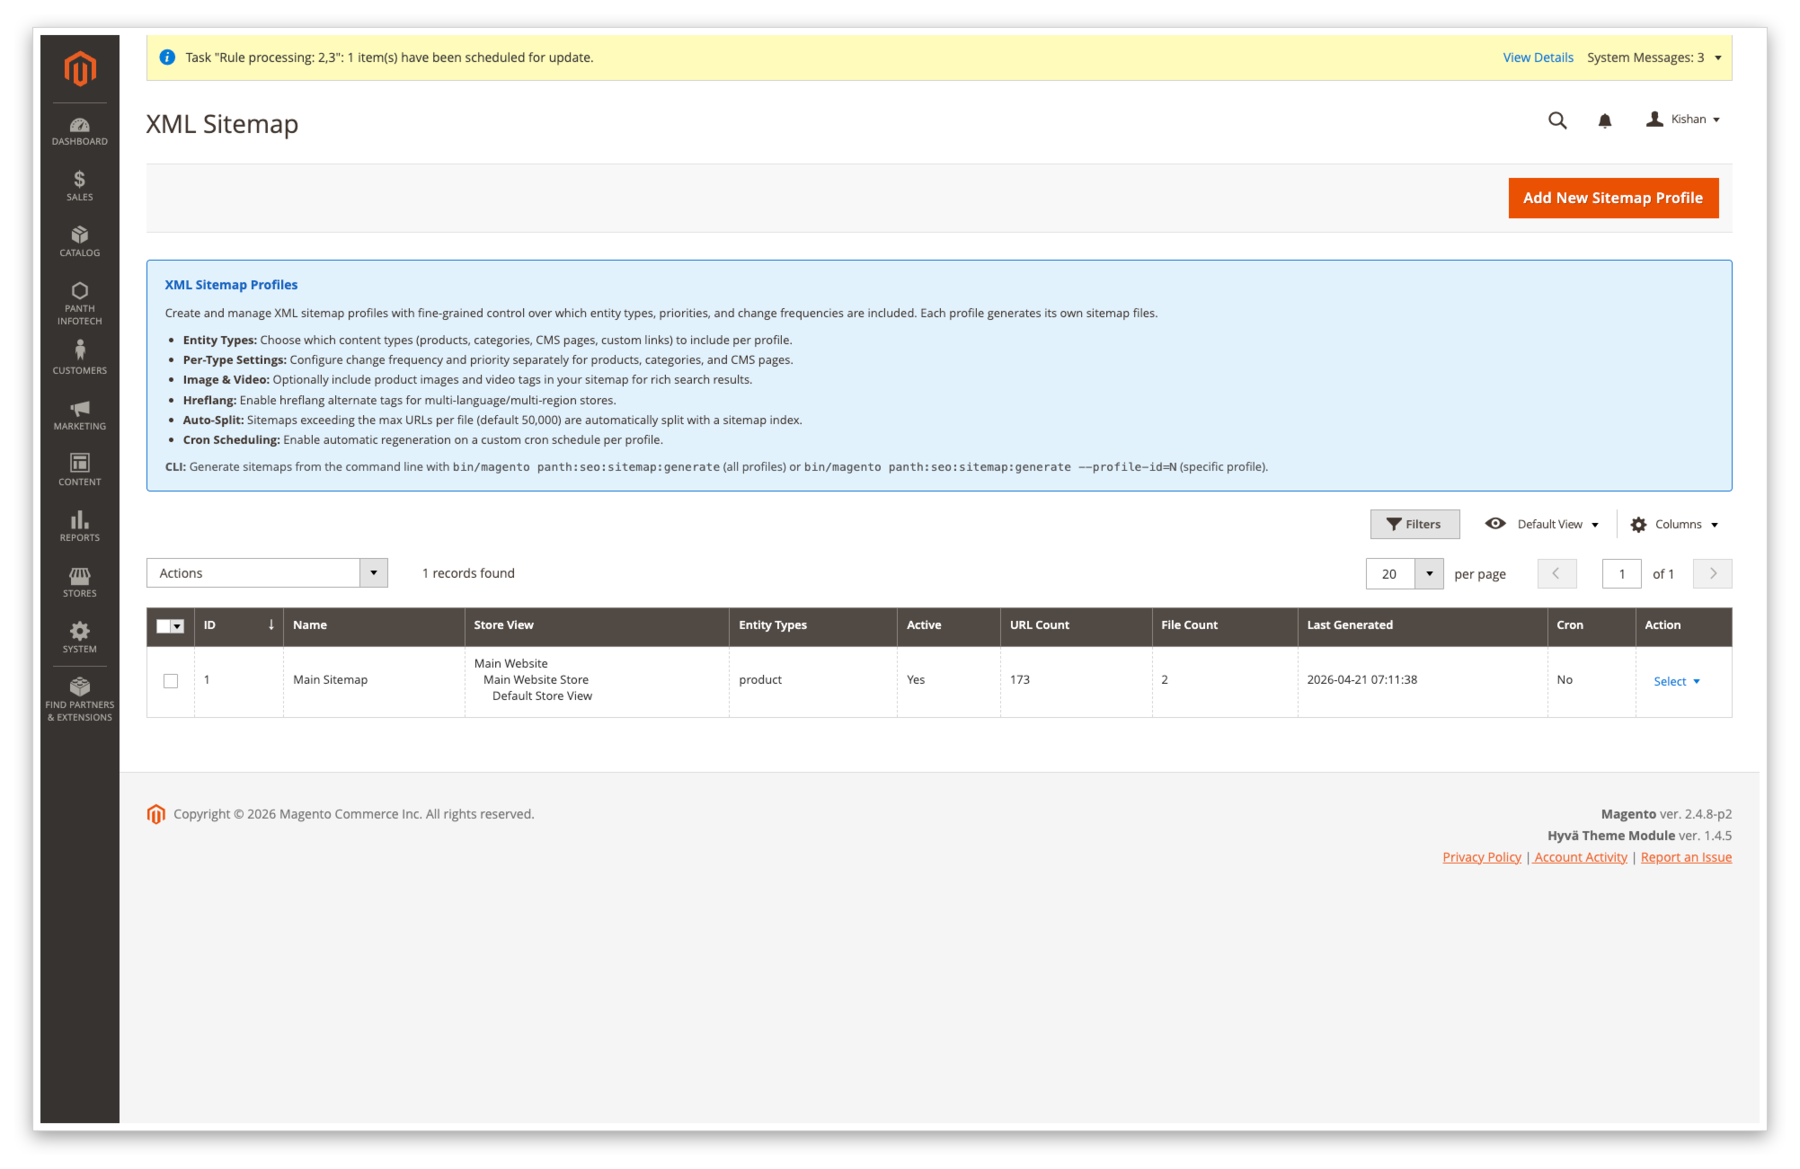Click the notifications bell icon
This screenshot has width=1800, height=1169.
[1604, 121]
